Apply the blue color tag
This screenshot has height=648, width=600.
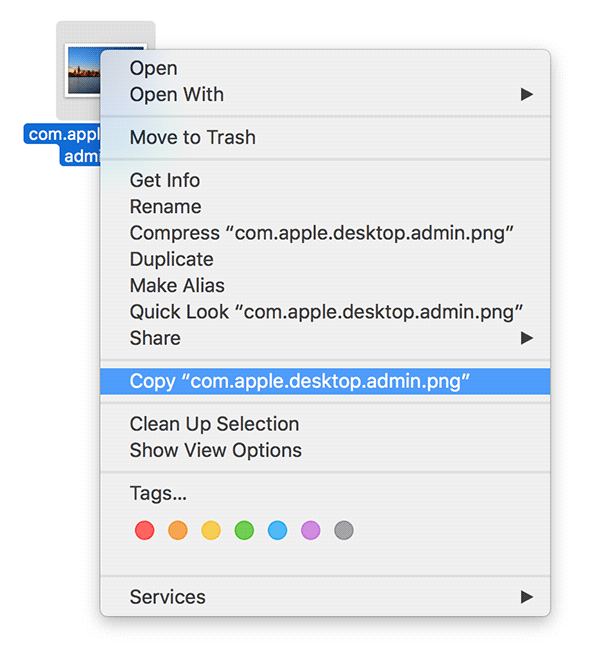tap(277, 530)
